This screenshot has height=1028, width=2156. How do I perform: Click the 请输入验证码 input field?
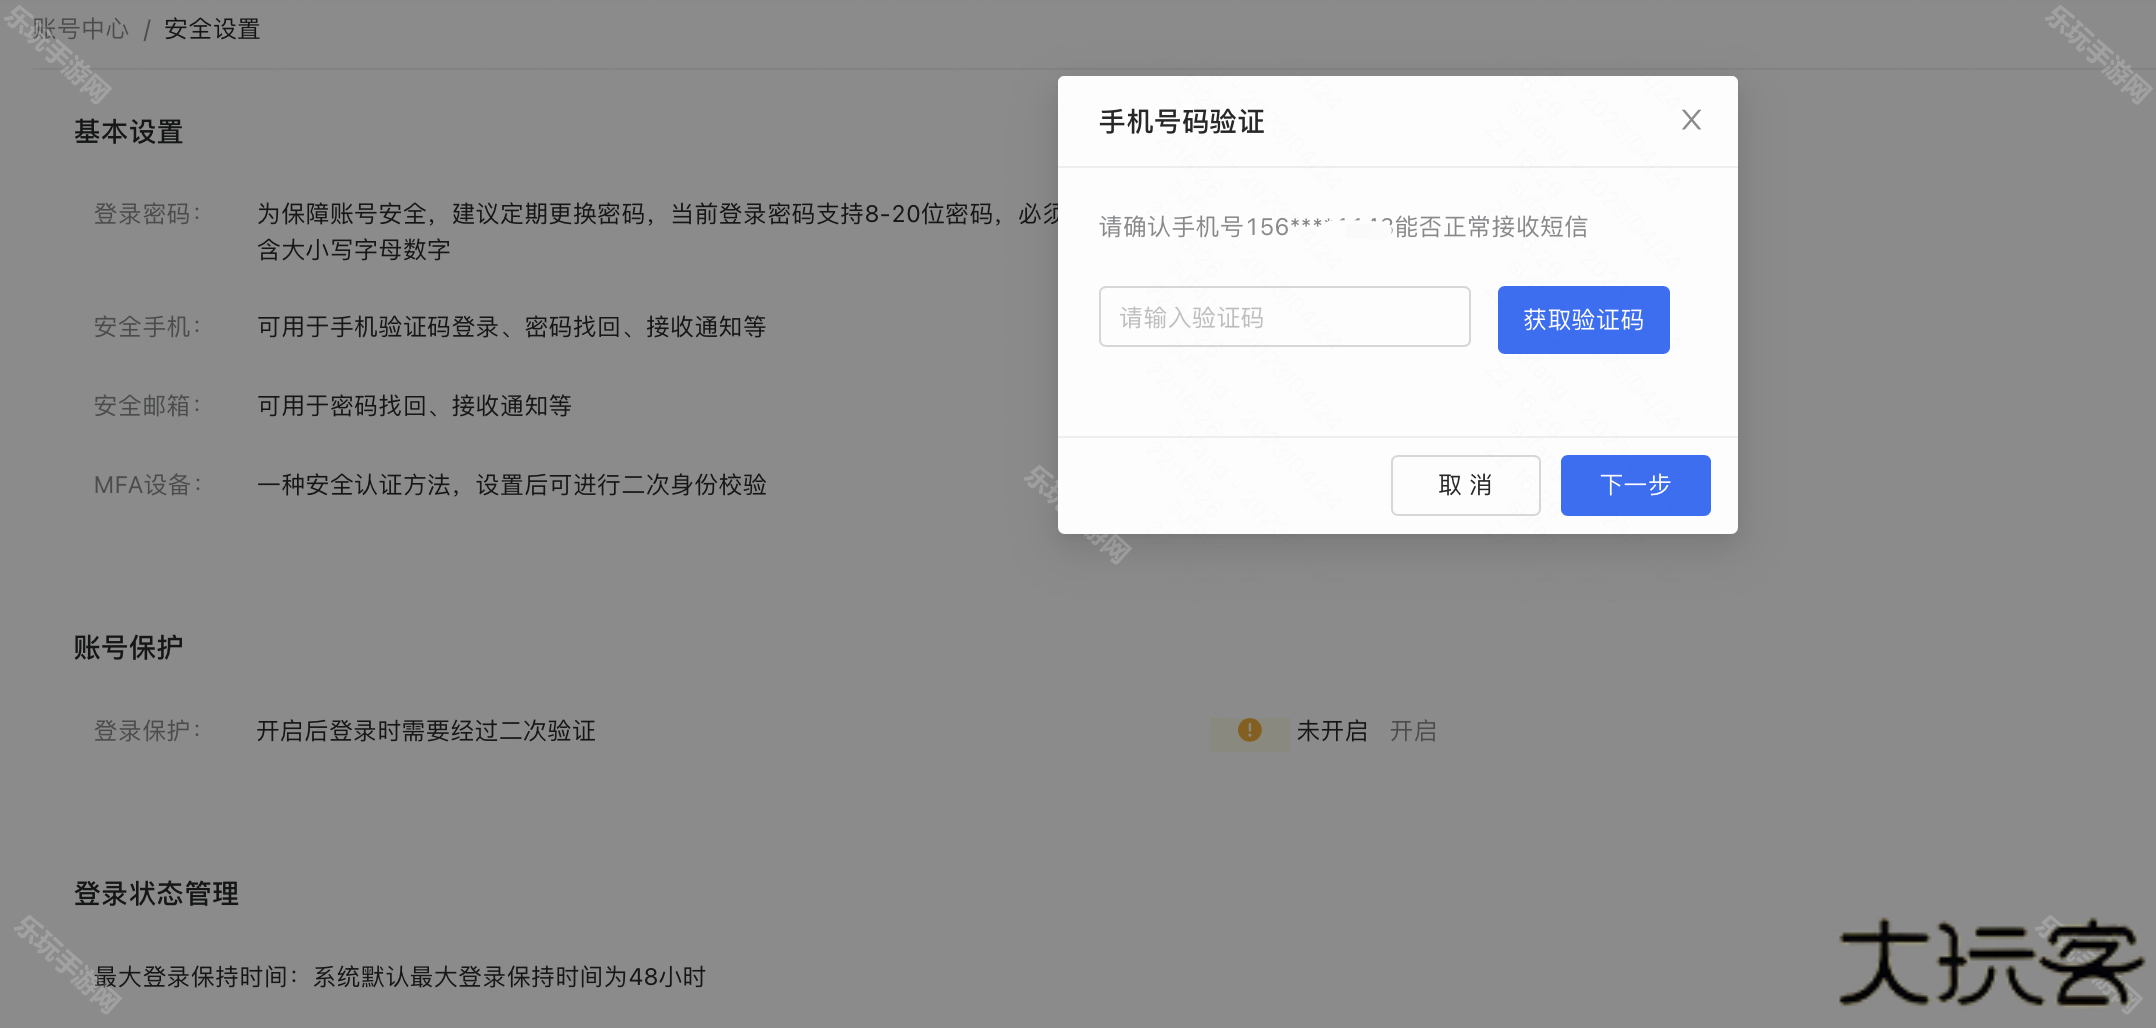click(x=1284, y=318)
